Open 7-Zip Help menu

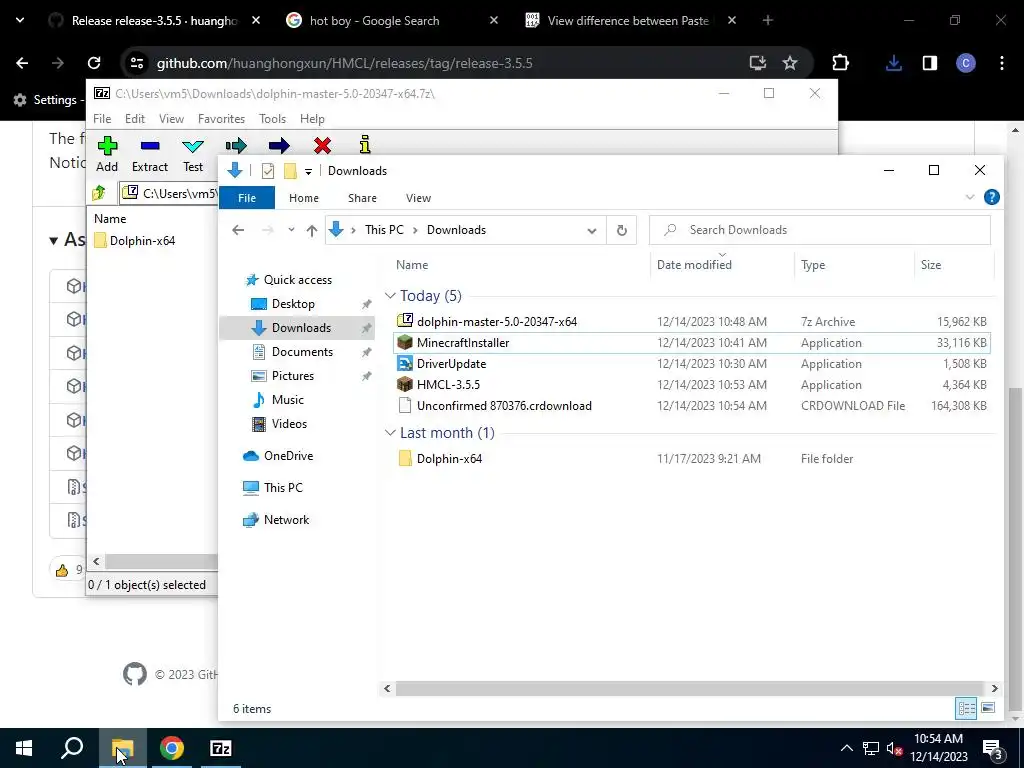[x=312, y=119]
